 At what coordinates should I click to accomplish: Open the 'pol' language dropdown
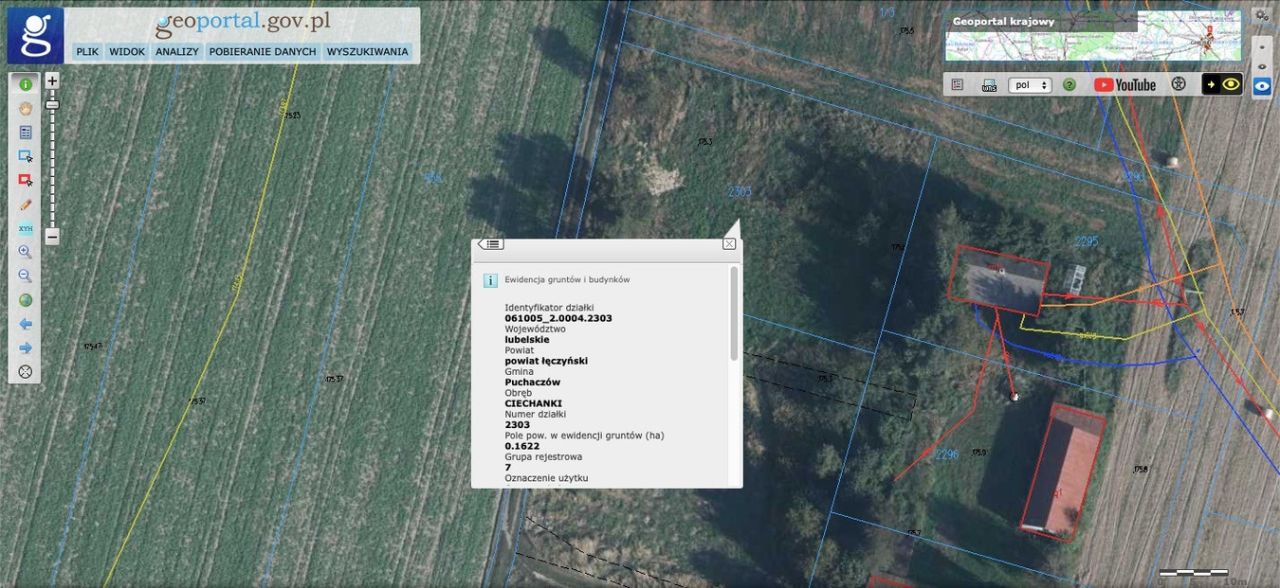pyautogui.click(x=1030, y=85)
